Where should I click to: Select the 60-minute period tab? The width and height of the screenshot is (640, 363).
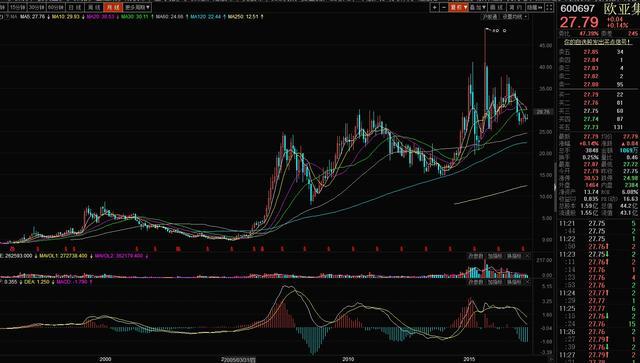[56, 7]
